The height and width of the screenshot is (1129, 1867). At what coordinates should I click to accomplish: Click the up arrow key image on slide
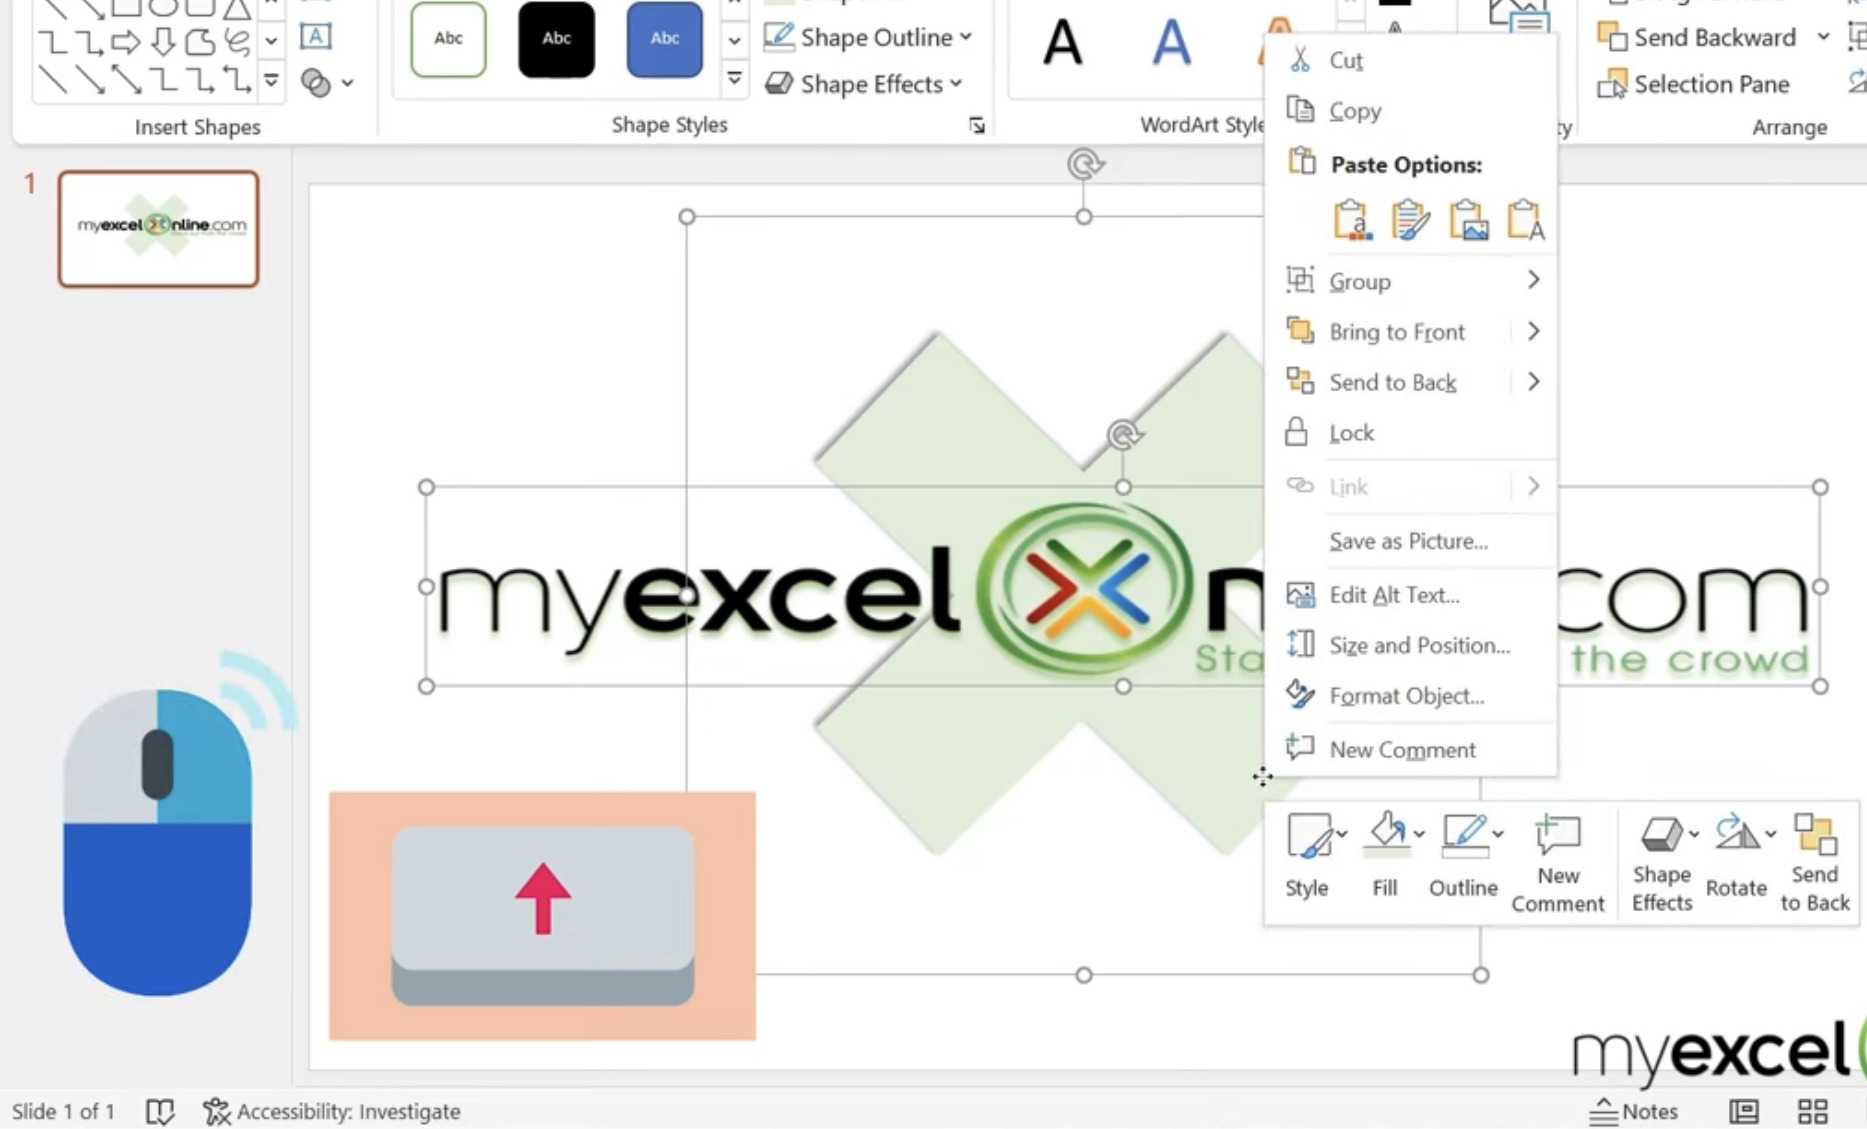(x=542, y=916)
